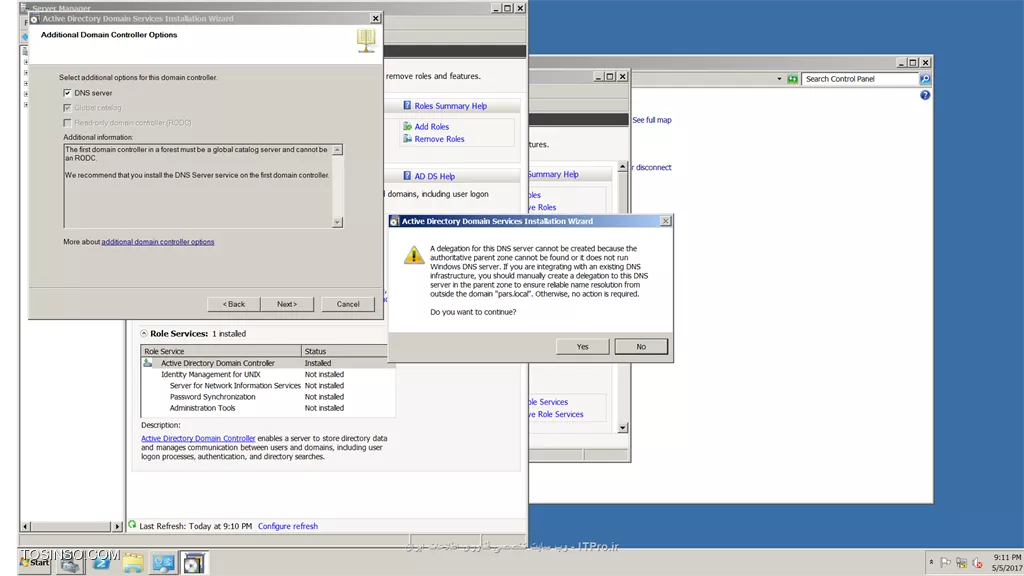Open the additional domain controller options link
1024x576 pixels.
pyautogui.click(x=157, y=242)
